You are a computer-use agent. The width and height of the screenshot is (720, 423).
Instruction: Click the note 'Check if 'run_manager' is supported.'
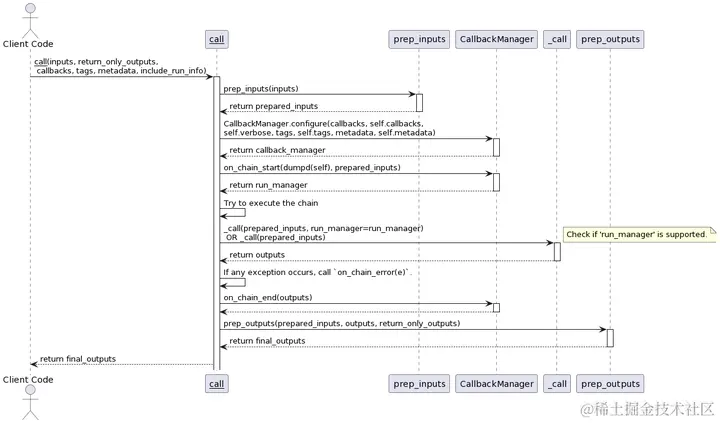[639, 234]
